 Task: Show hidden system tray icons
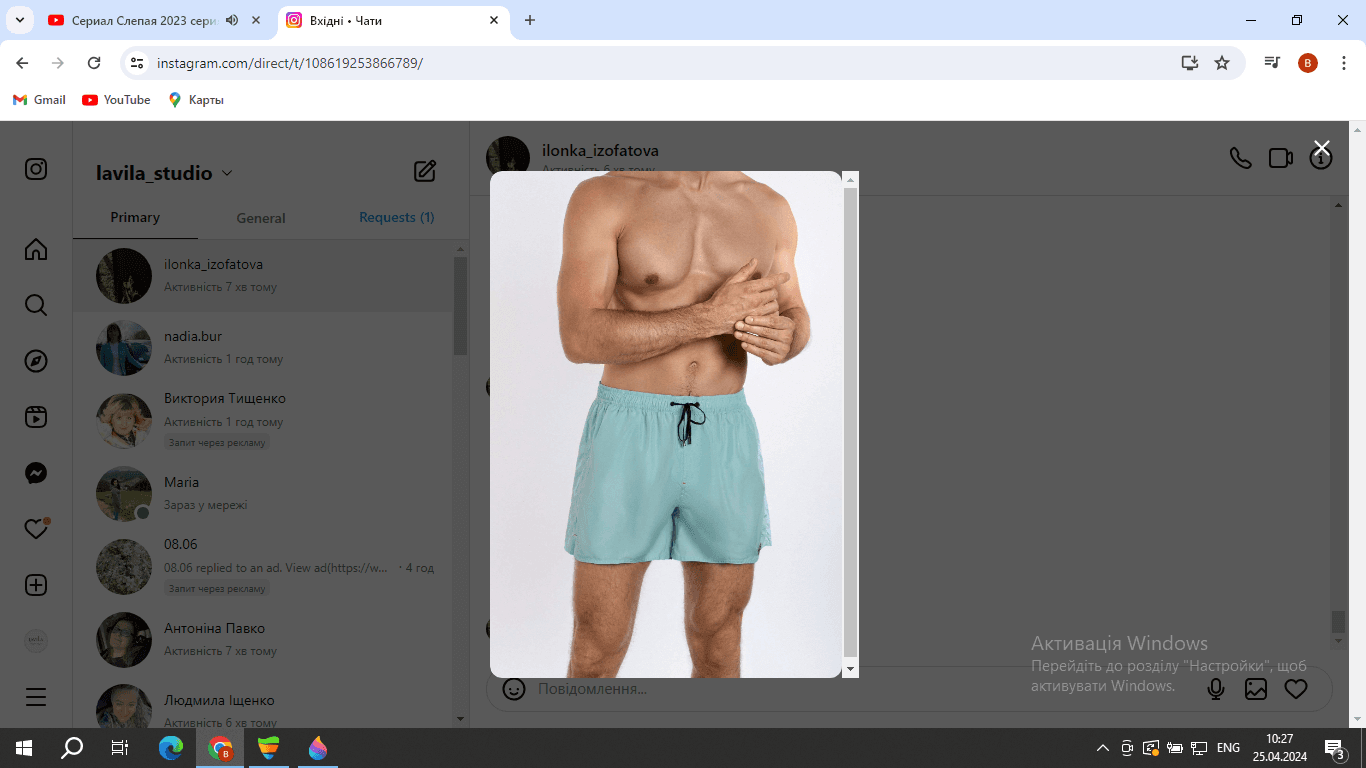pyautogui.click(x=1103, y=748)
